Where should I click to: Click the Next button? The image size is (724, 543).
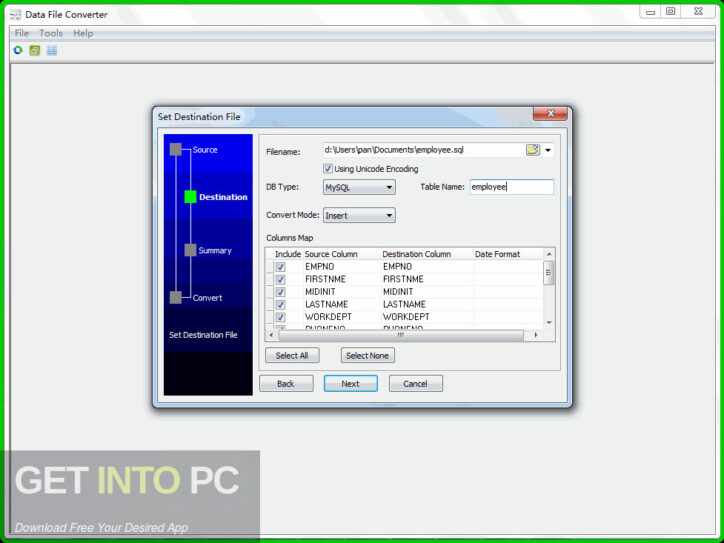coord(350,383)
